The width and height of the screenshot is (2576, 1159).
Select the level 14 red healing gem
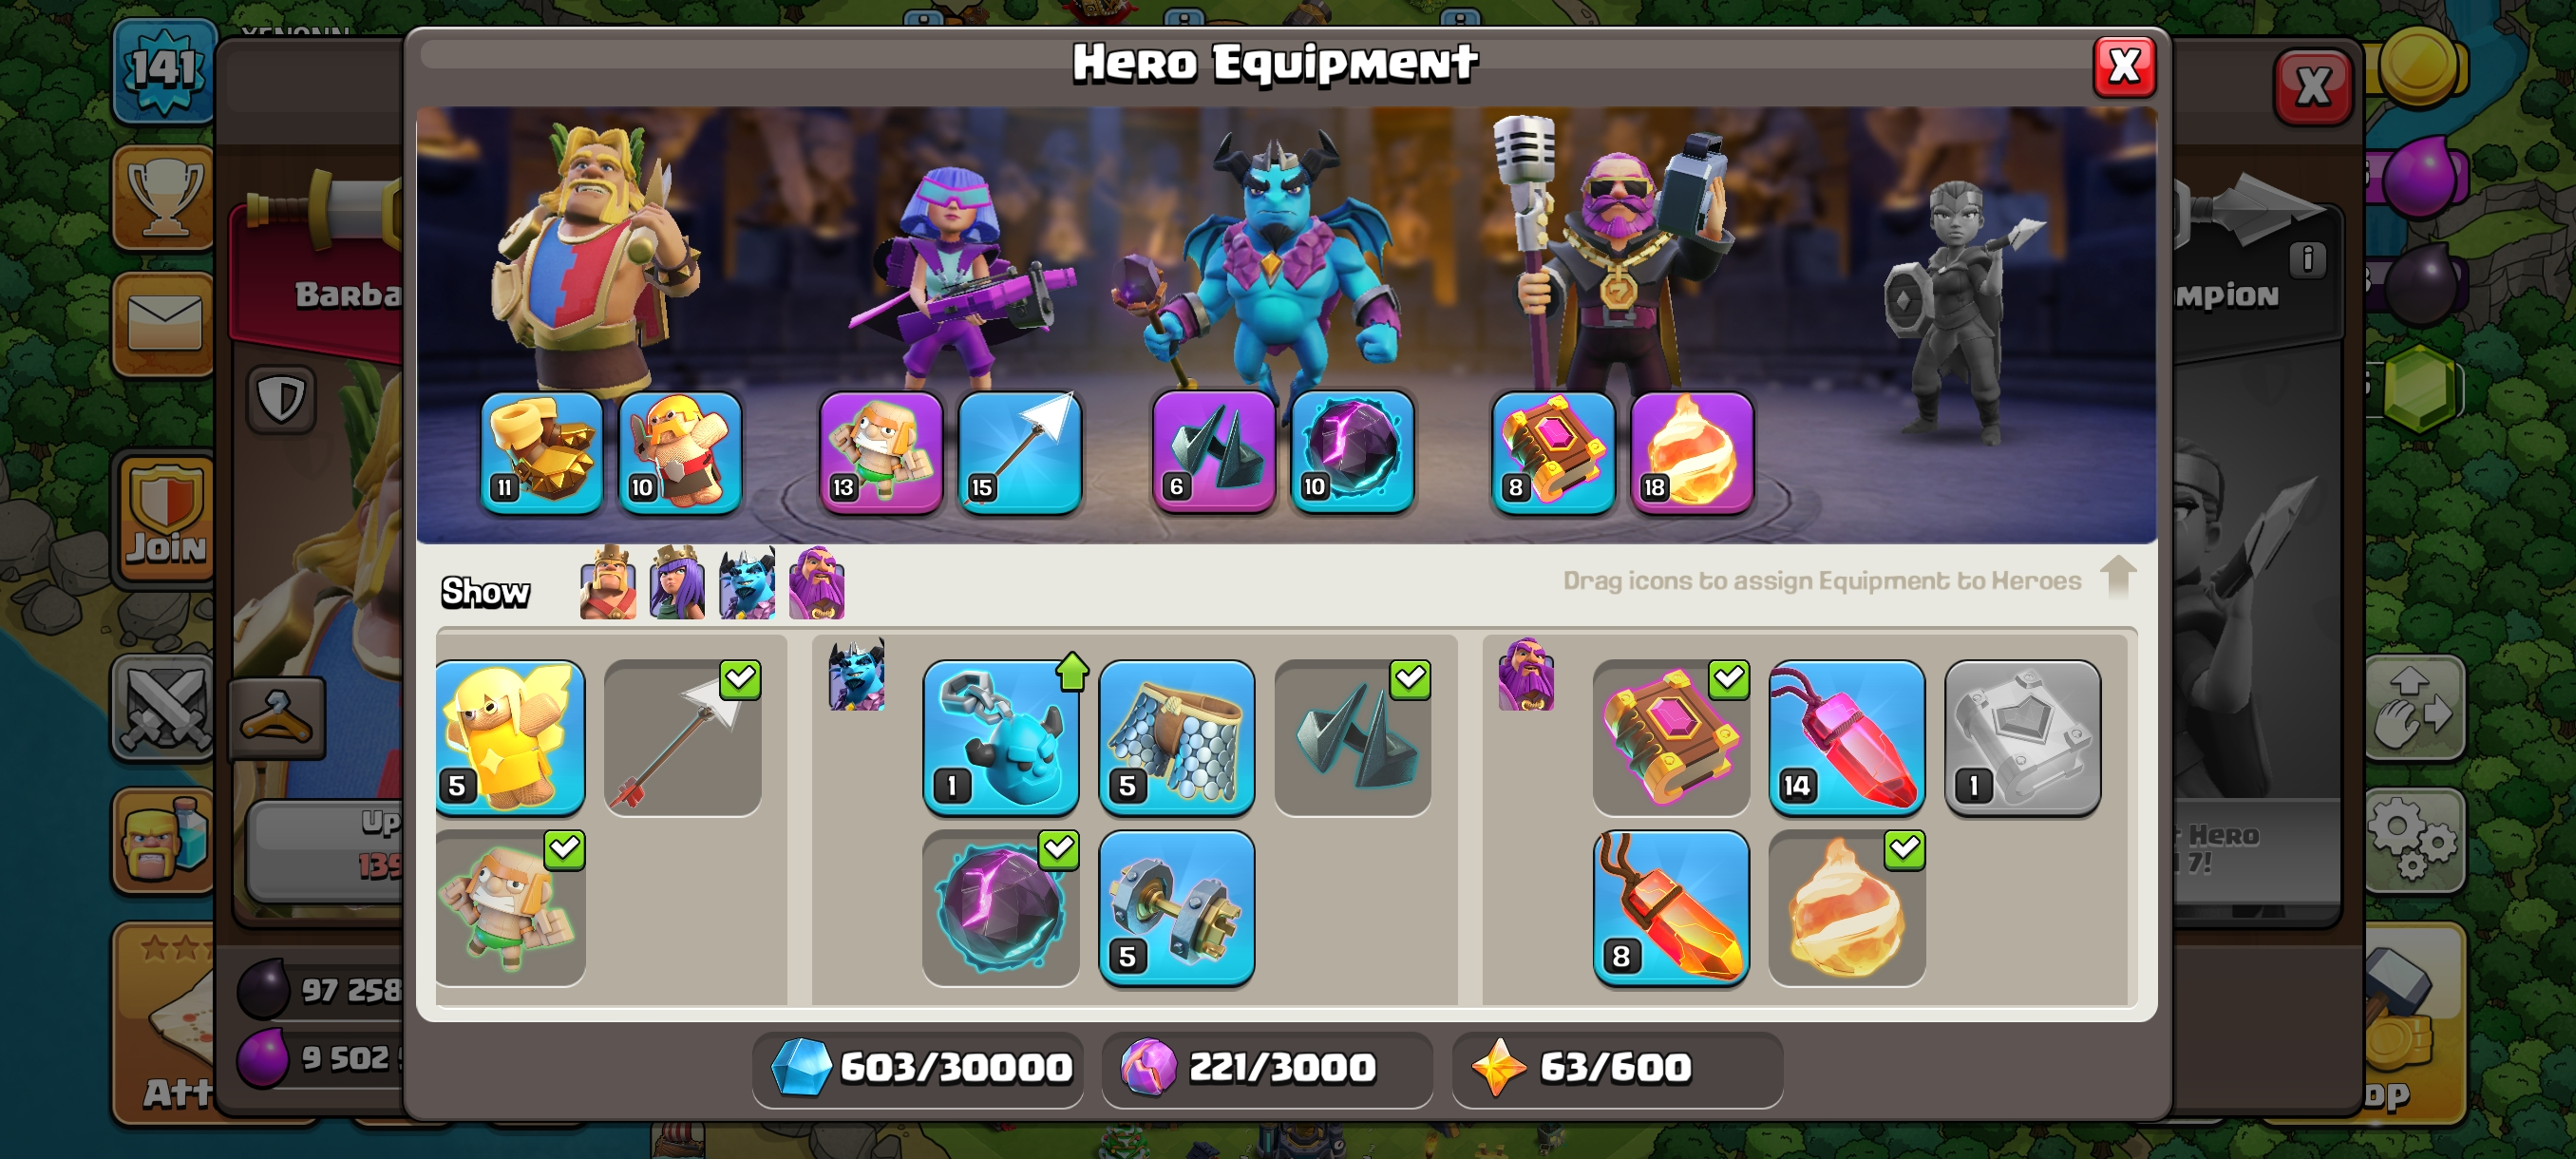pyautogui.click(x=1846, y=737)
